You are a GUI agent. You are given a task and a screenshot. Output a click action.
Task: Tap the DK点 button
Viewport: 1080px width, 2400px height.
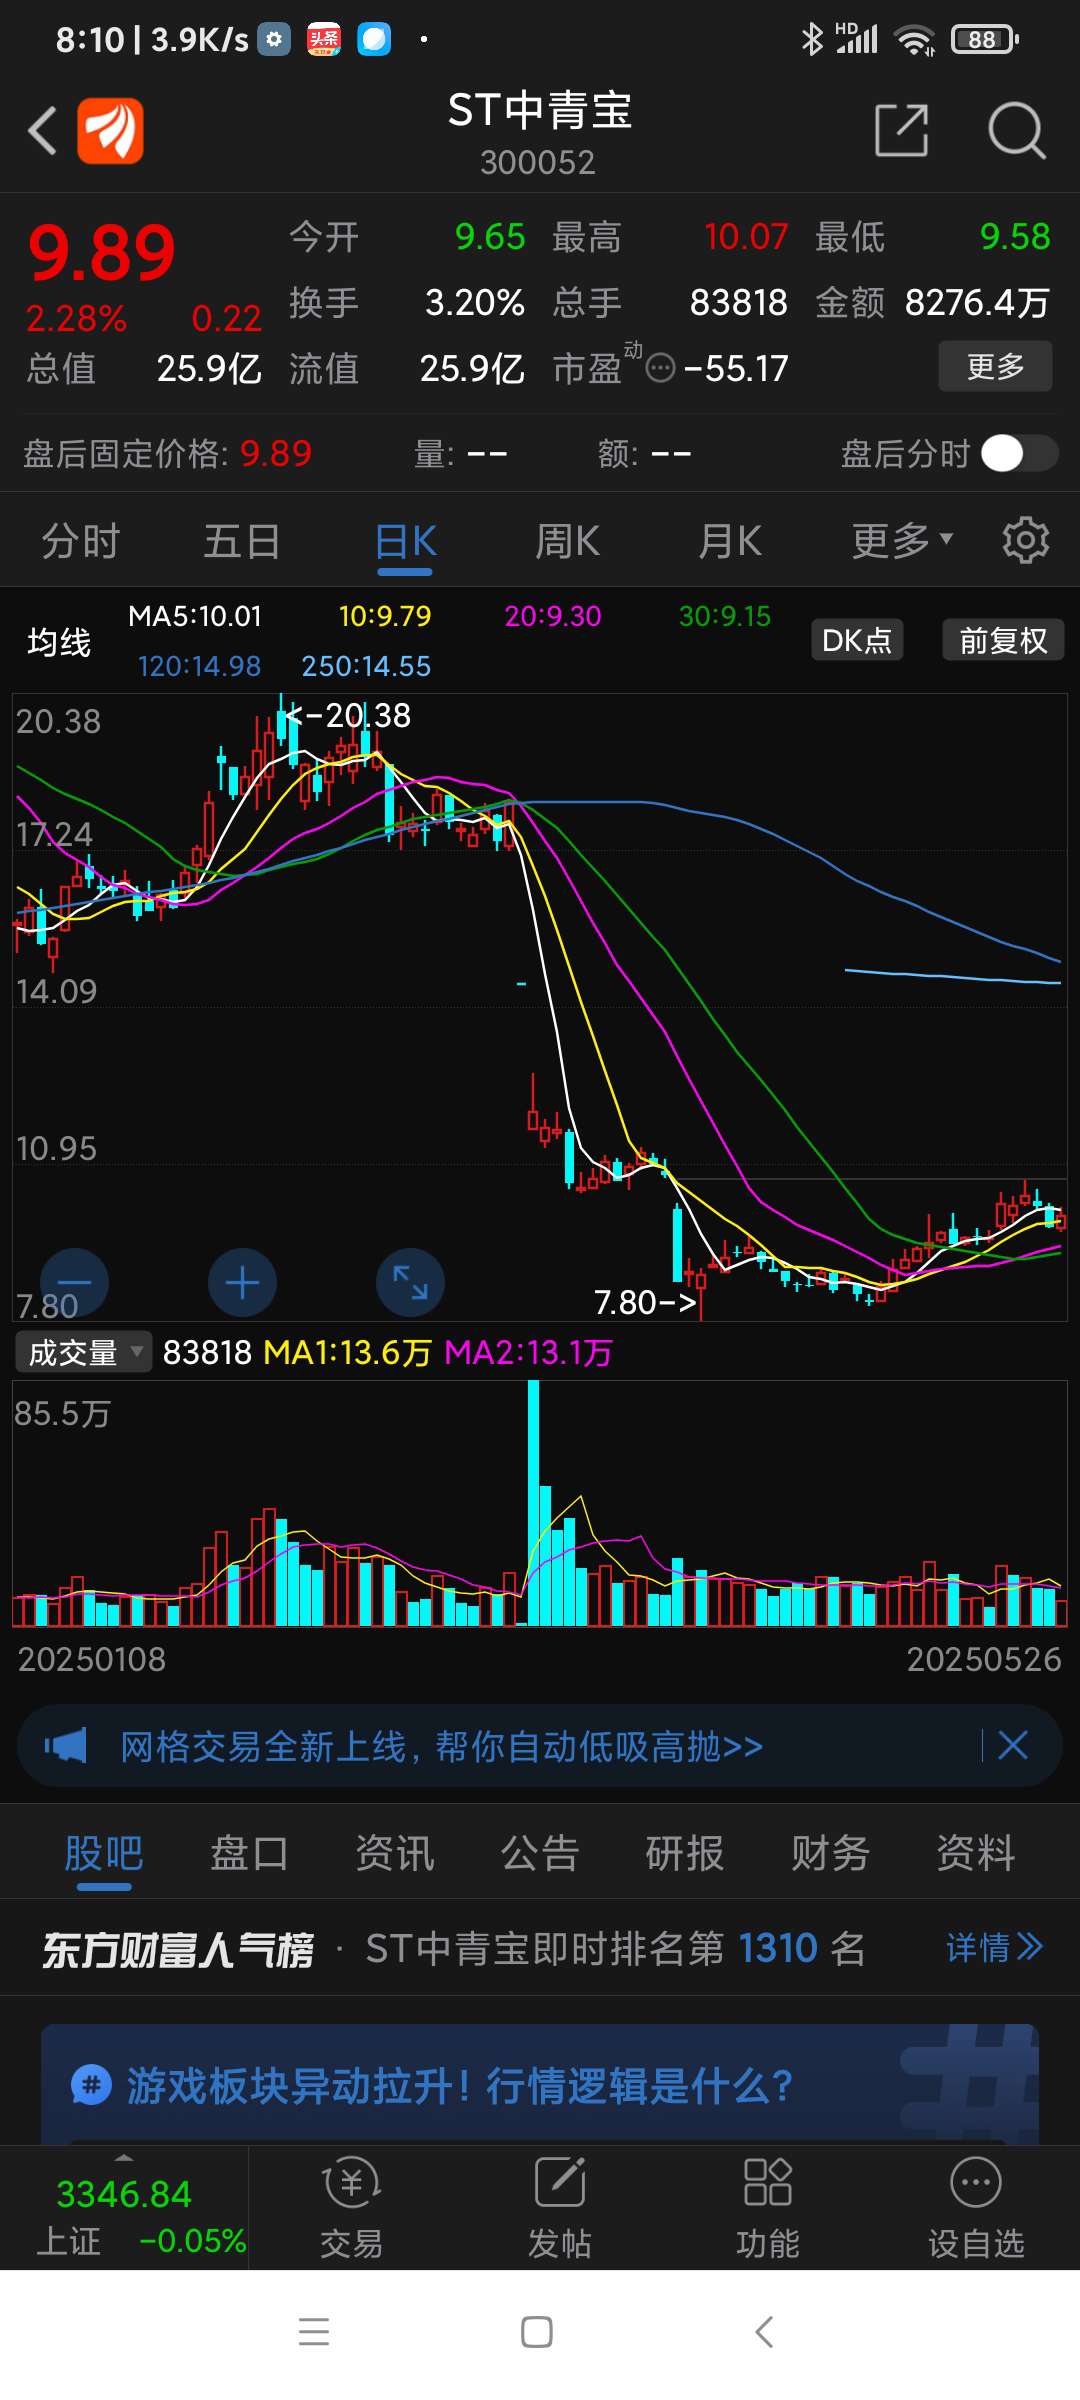click(857, 640)
